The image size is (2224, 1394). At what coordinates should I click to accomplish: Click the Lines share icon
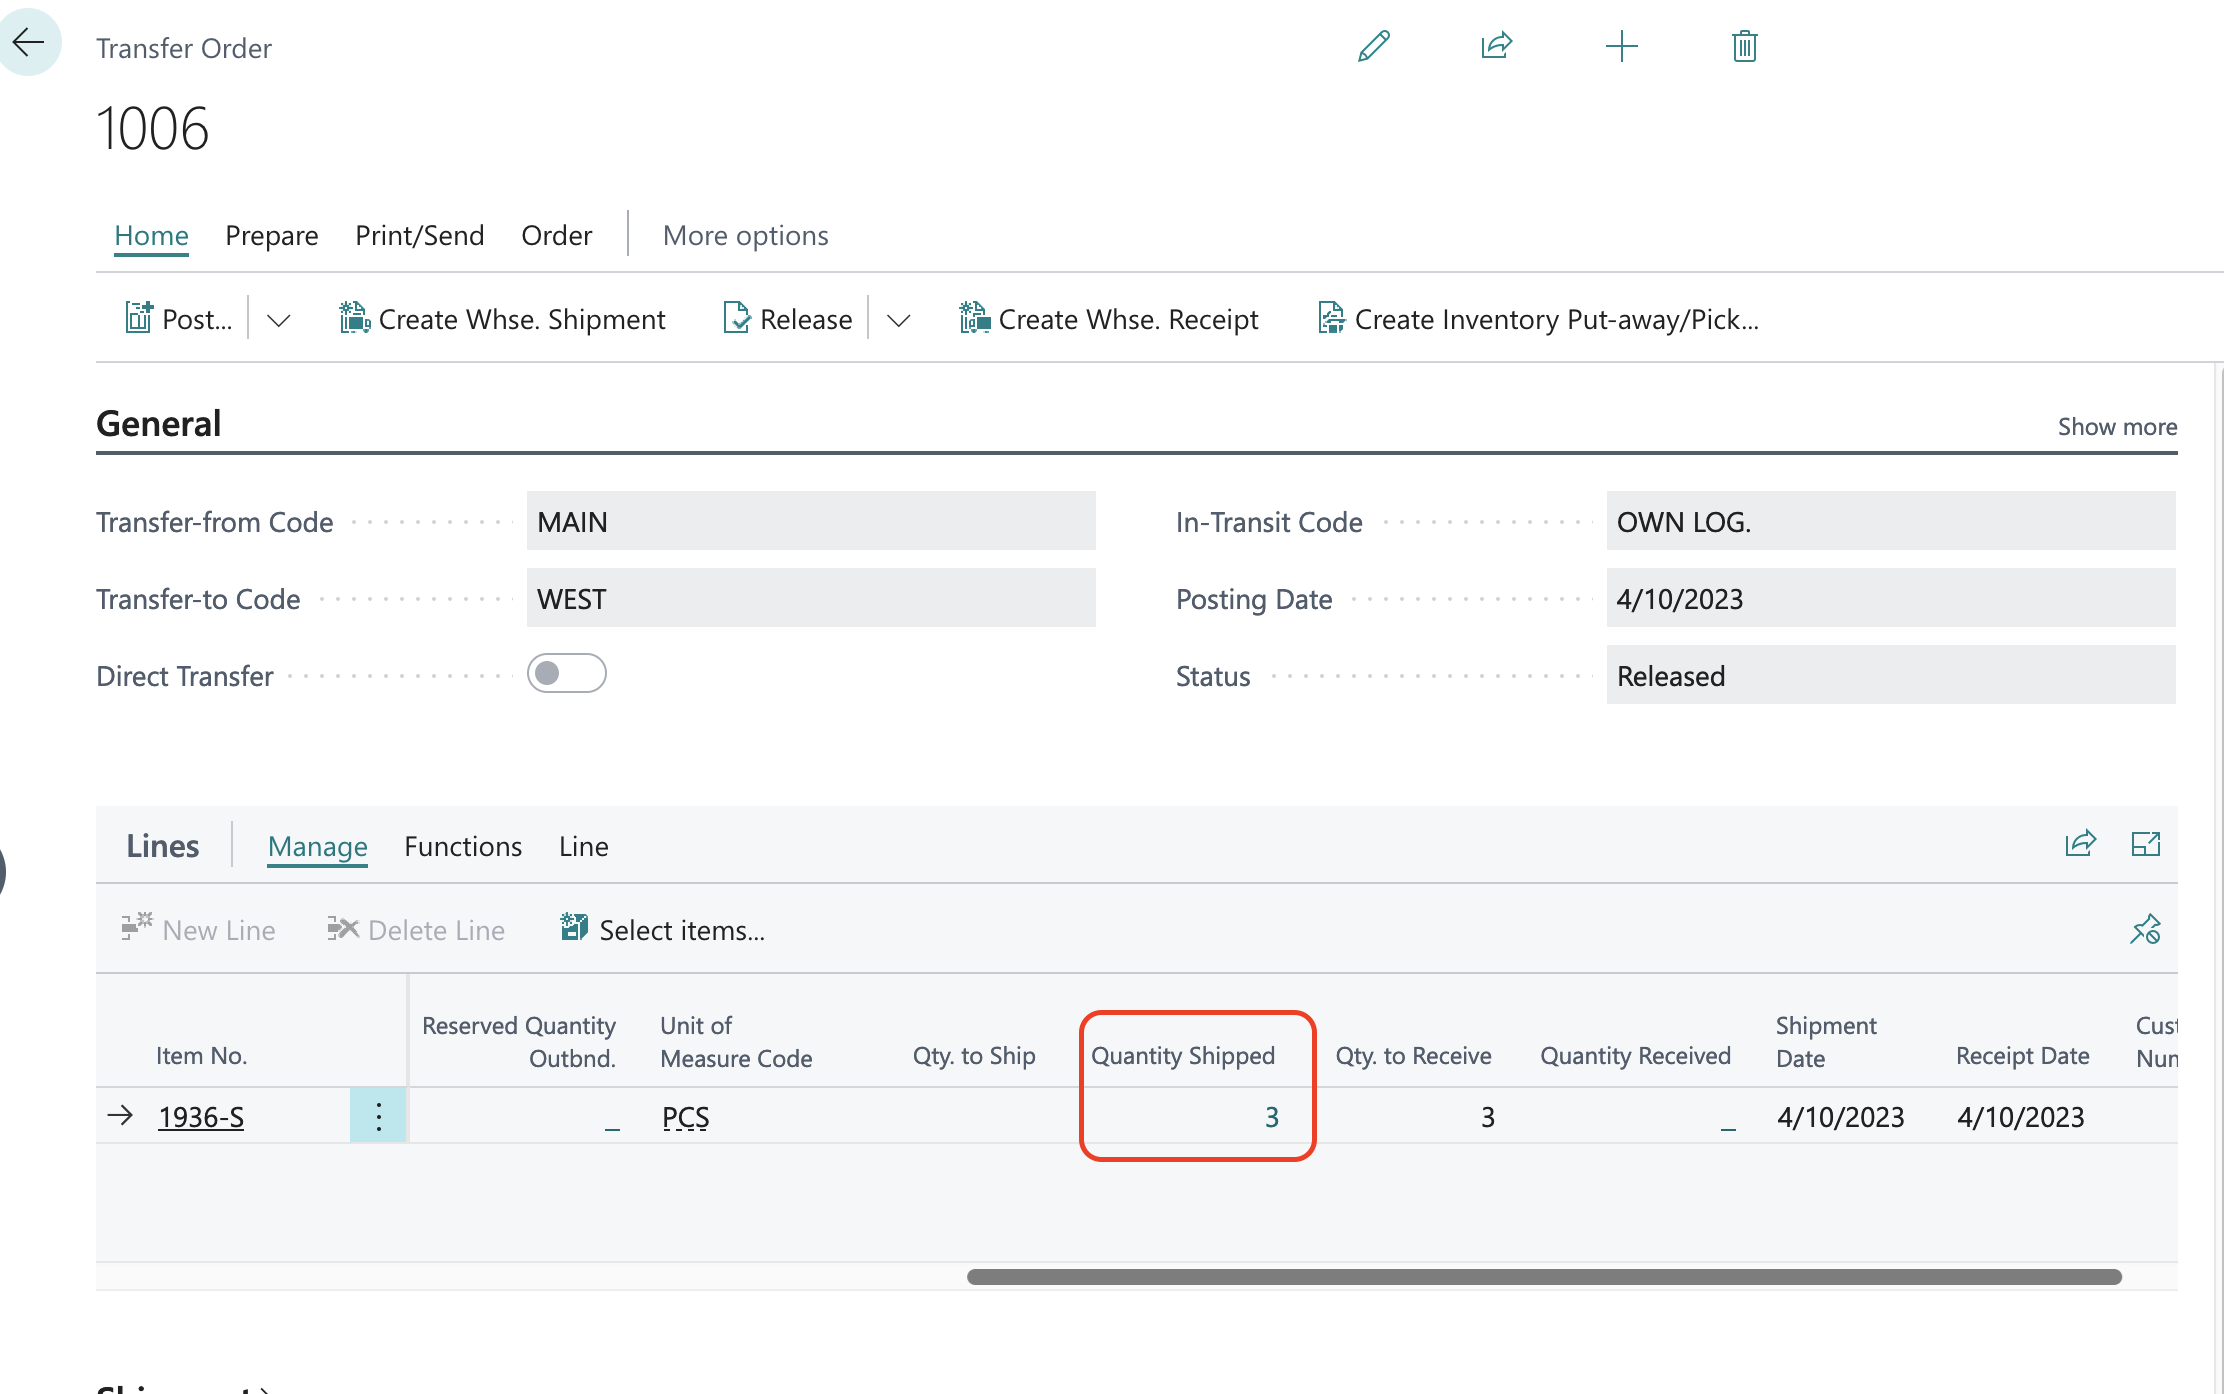click(2080, 844)
